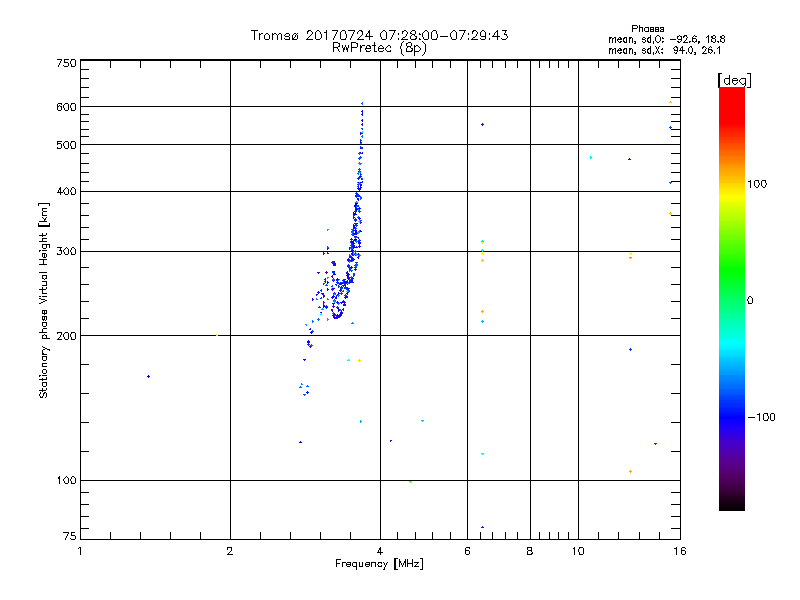This screenshot has width=800, height=600.
Task: Click the black bottom of the colorbar
Action: (732, 503)
